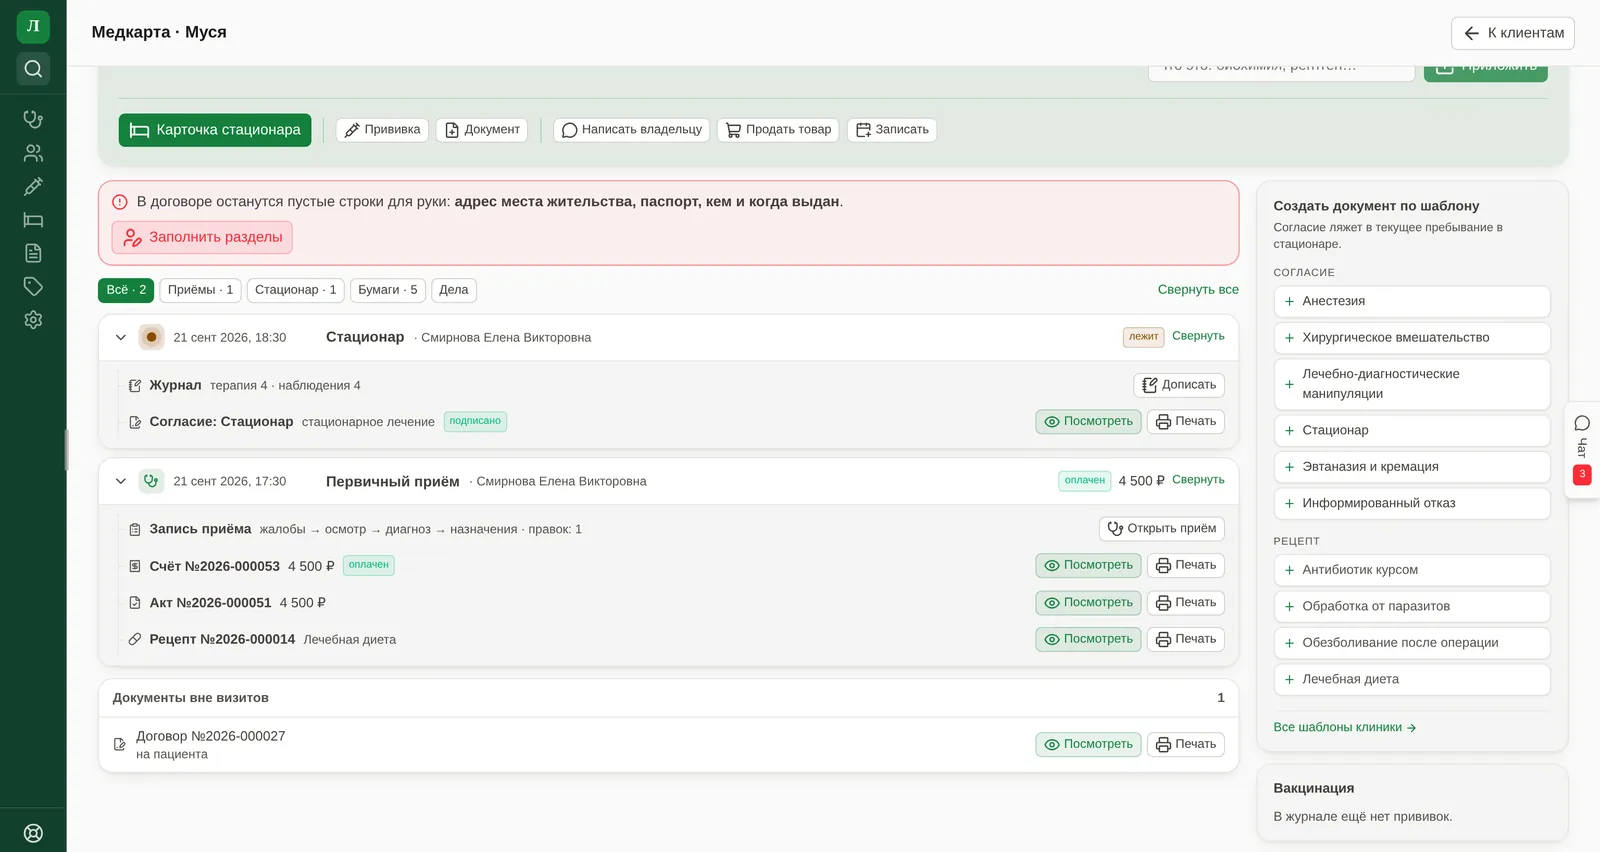This screenshot has width=1600, height=852.
Task: View Согласие: Стационар document
Action: pos(1088,422)
